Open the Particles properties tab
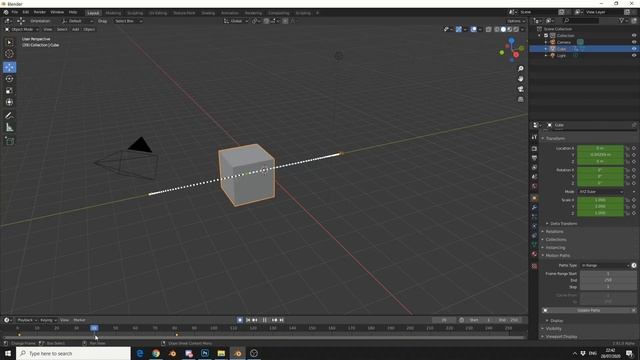Screen dimensions: 640x360 click(534, 217)
